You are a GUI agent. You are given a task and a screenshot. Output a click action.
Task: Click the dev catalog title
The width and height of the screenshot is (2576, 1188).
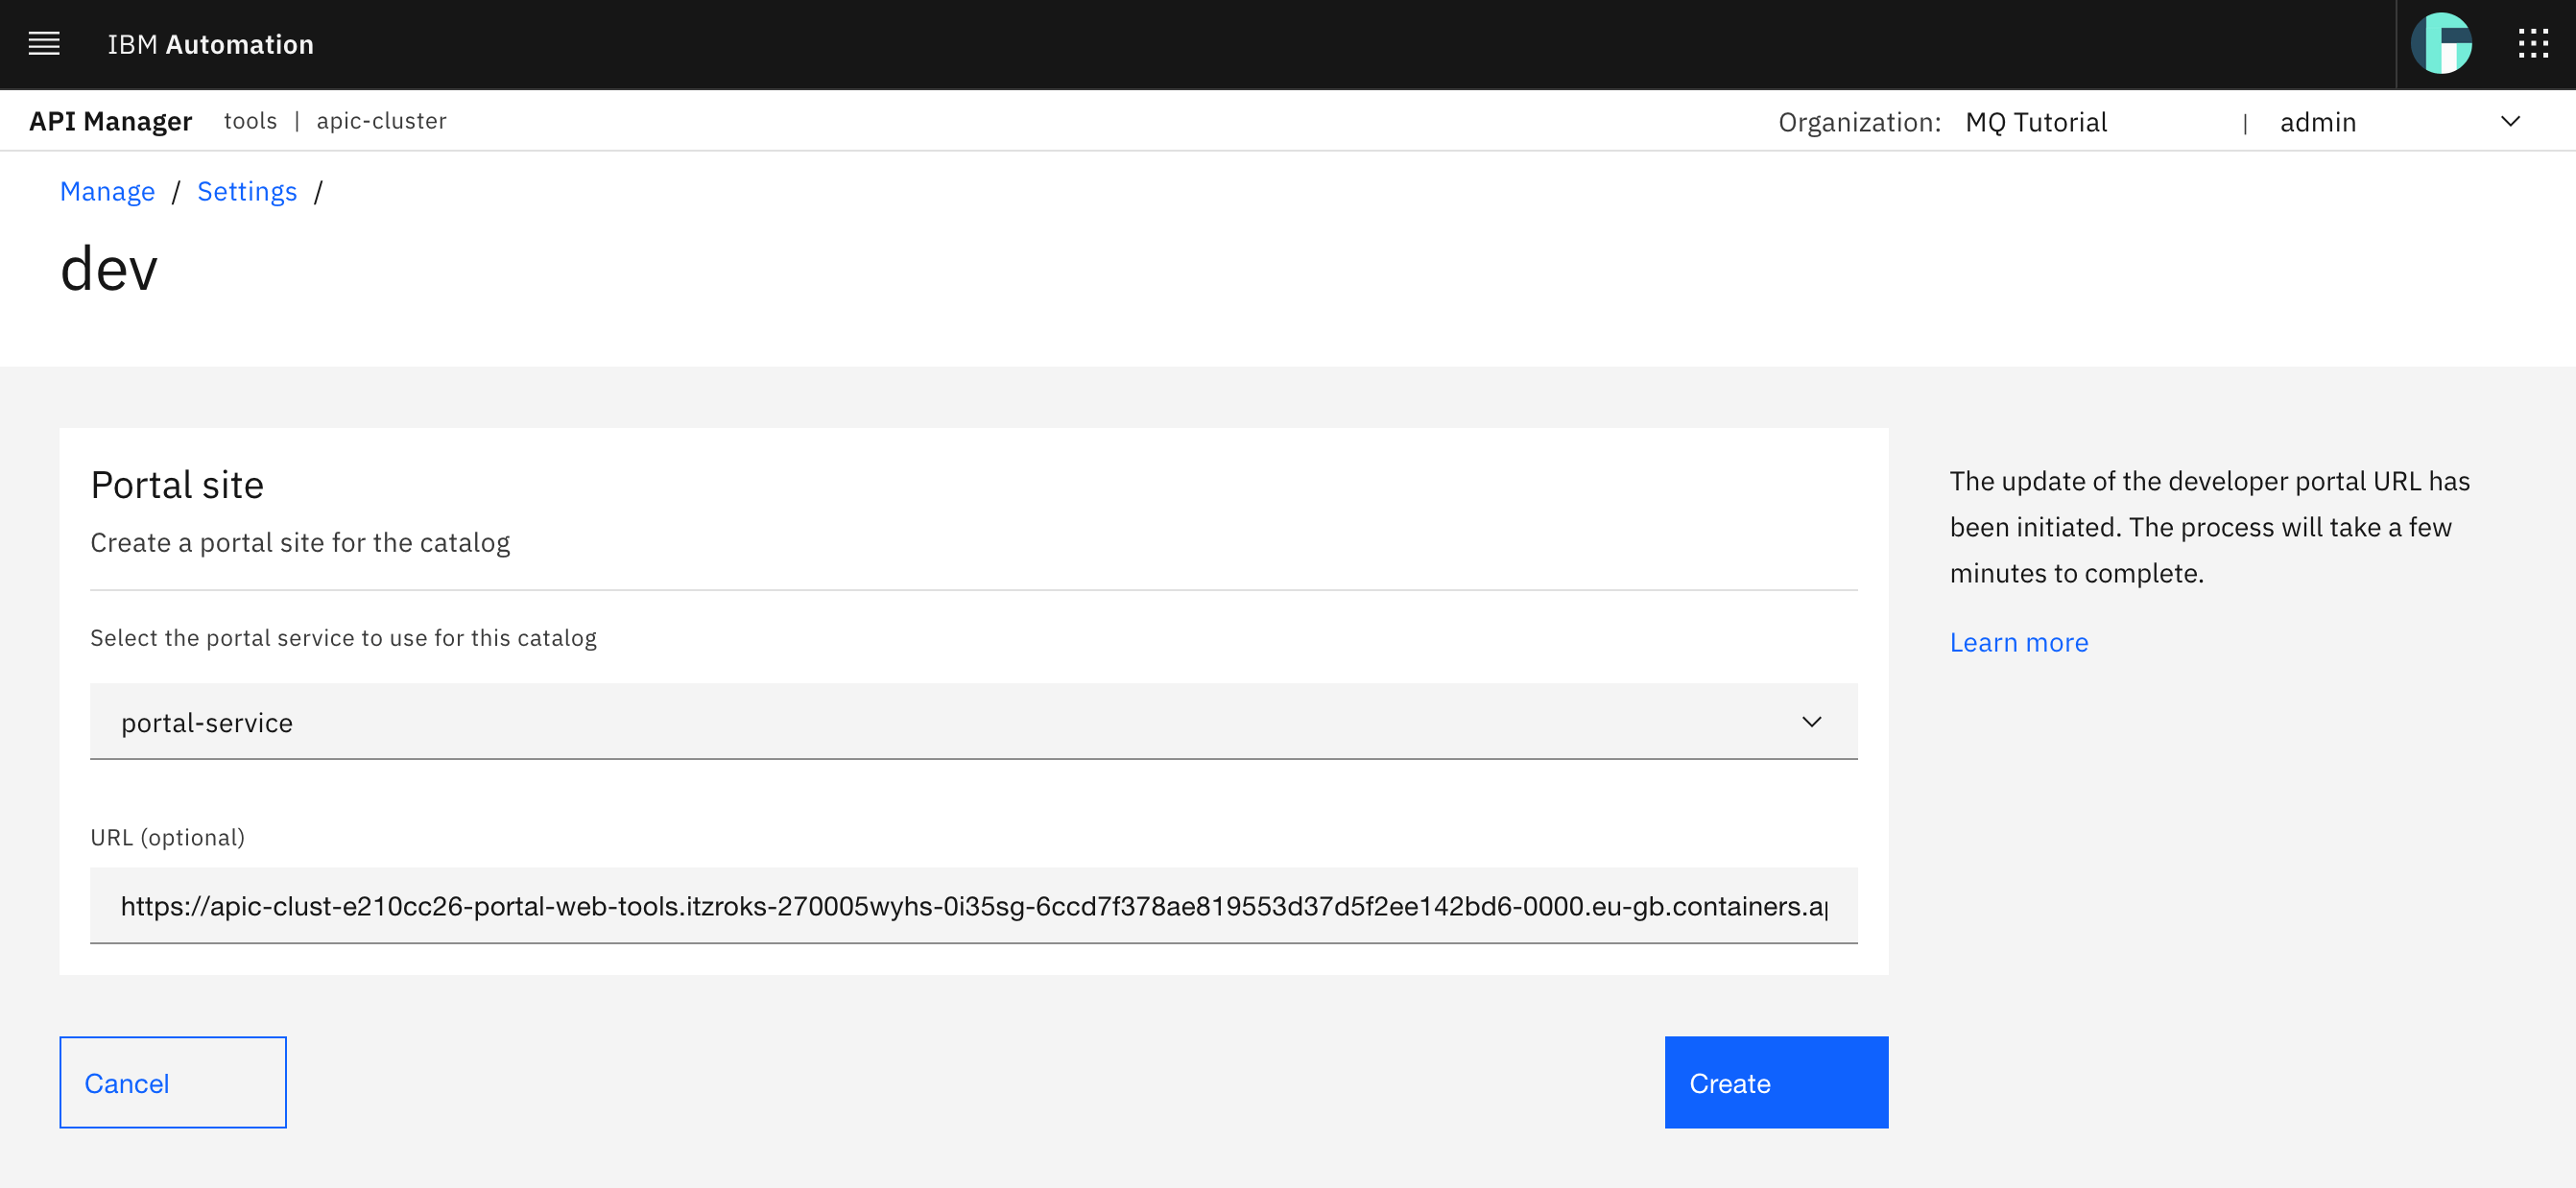click(108, 268)
